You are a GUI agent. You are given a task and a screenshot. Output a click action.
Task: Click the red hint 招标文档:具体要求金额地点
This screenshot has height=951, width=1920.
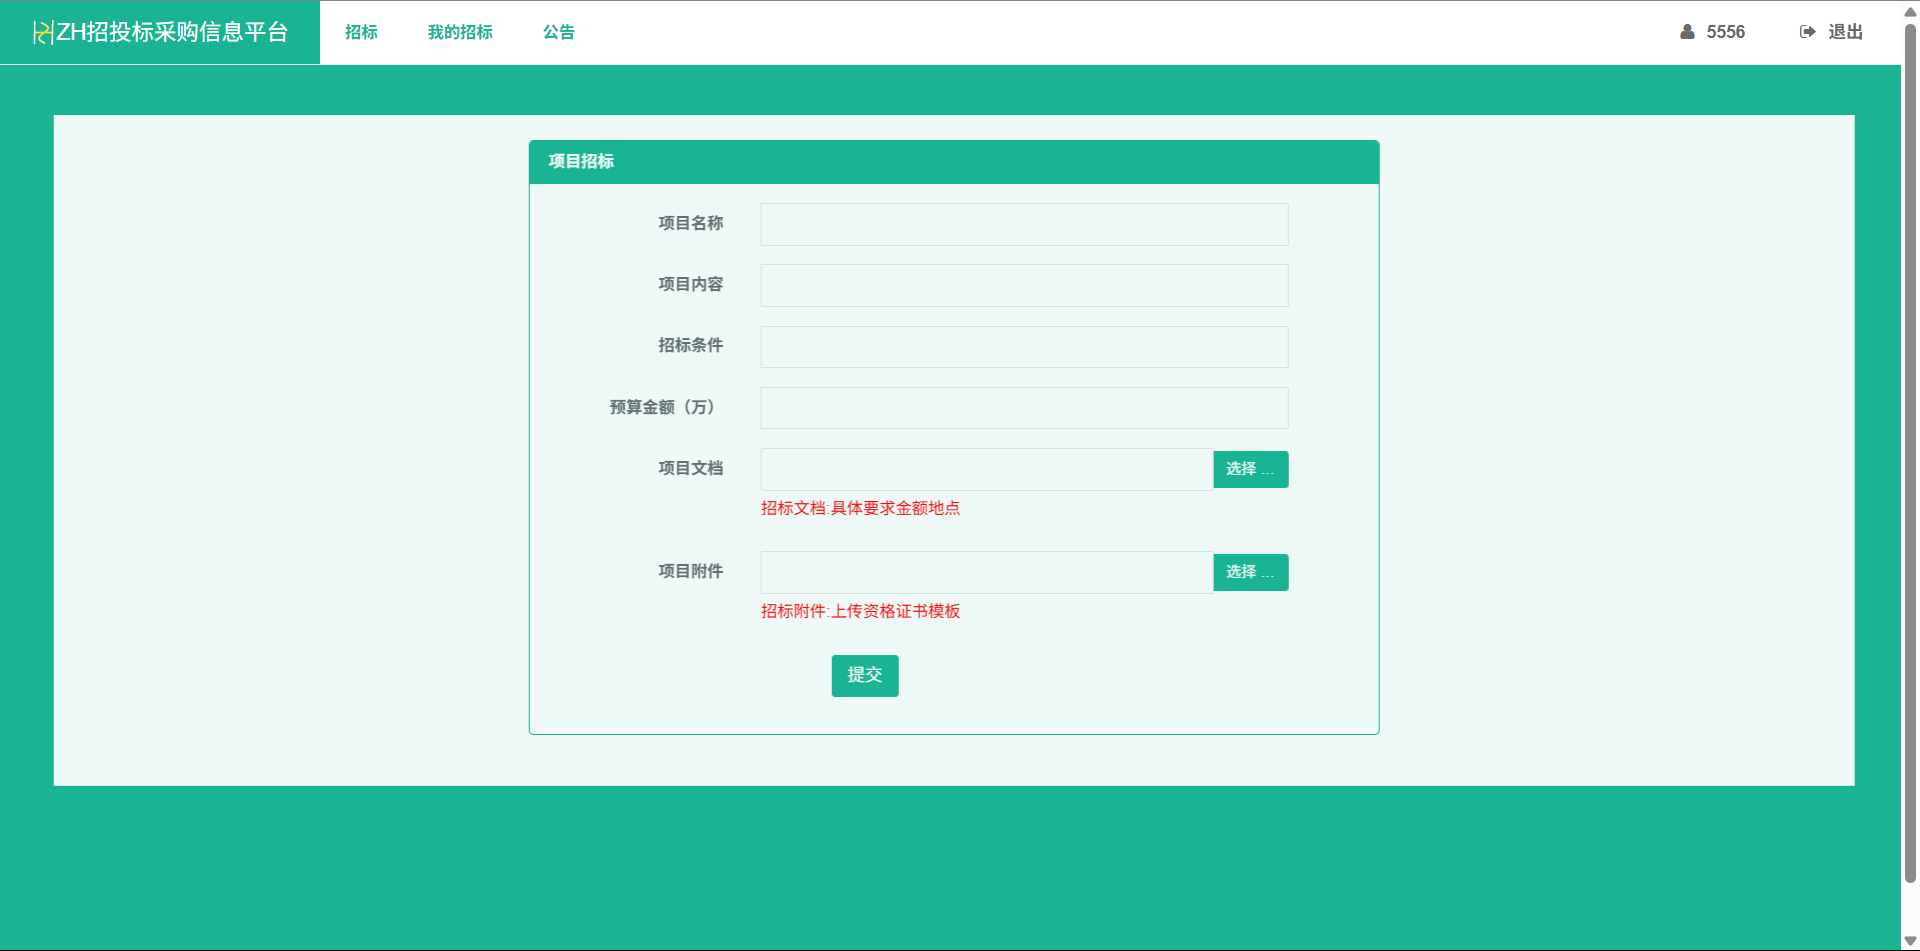pos(860,508)
